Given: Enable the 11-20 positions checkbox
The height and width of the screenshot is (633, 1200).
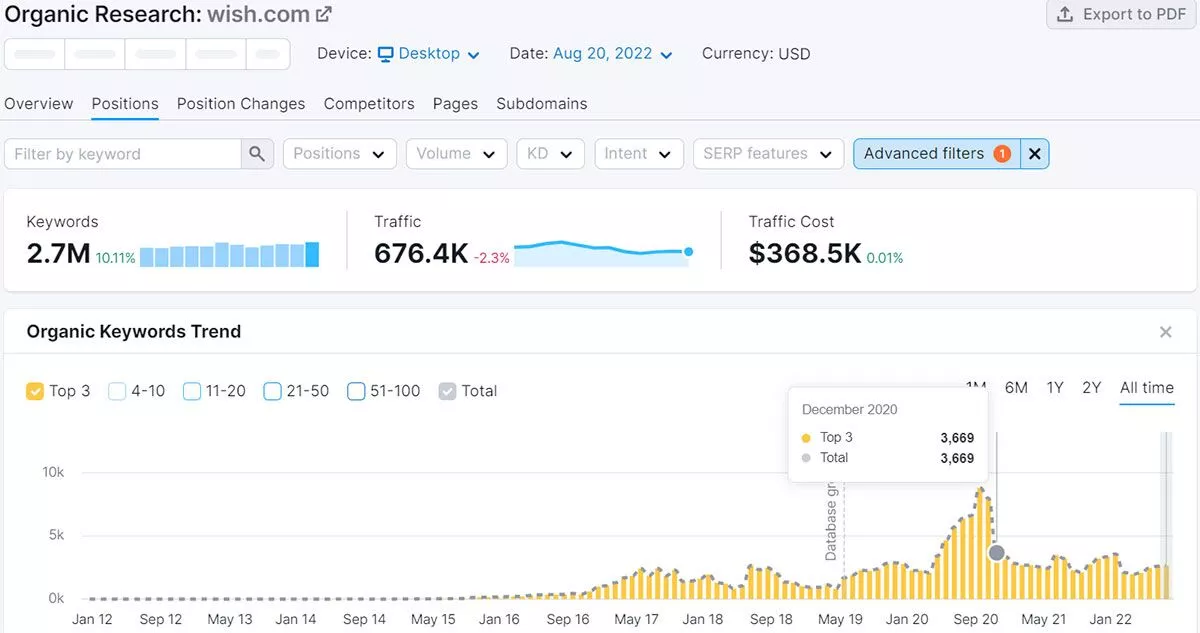Looking at the screenshot, I should (x=192, y=391).
